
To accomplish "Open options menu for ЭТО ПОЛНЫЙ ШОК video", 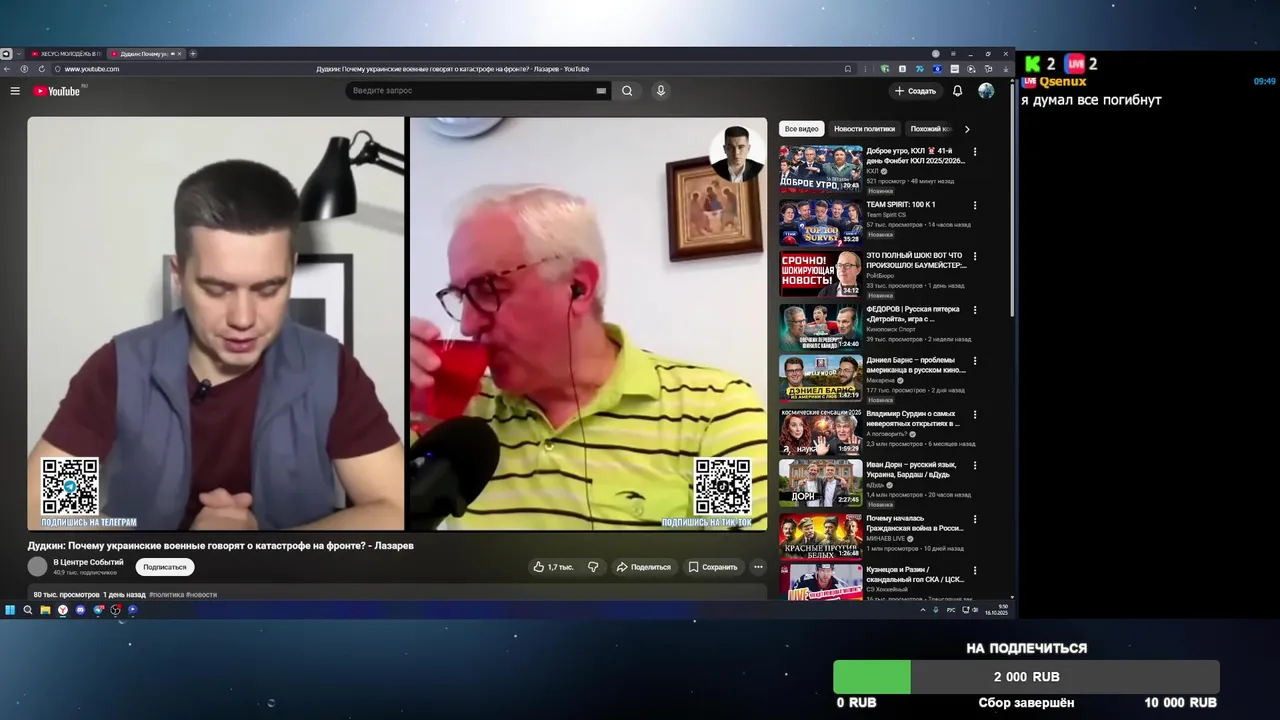I will (x=975, y=257).
